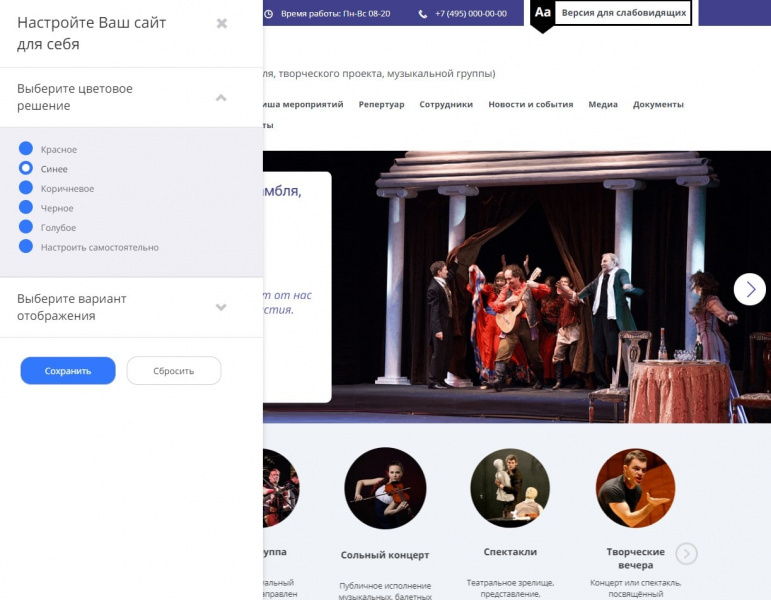Open the Репертуар menu item

tap(381, 105)
